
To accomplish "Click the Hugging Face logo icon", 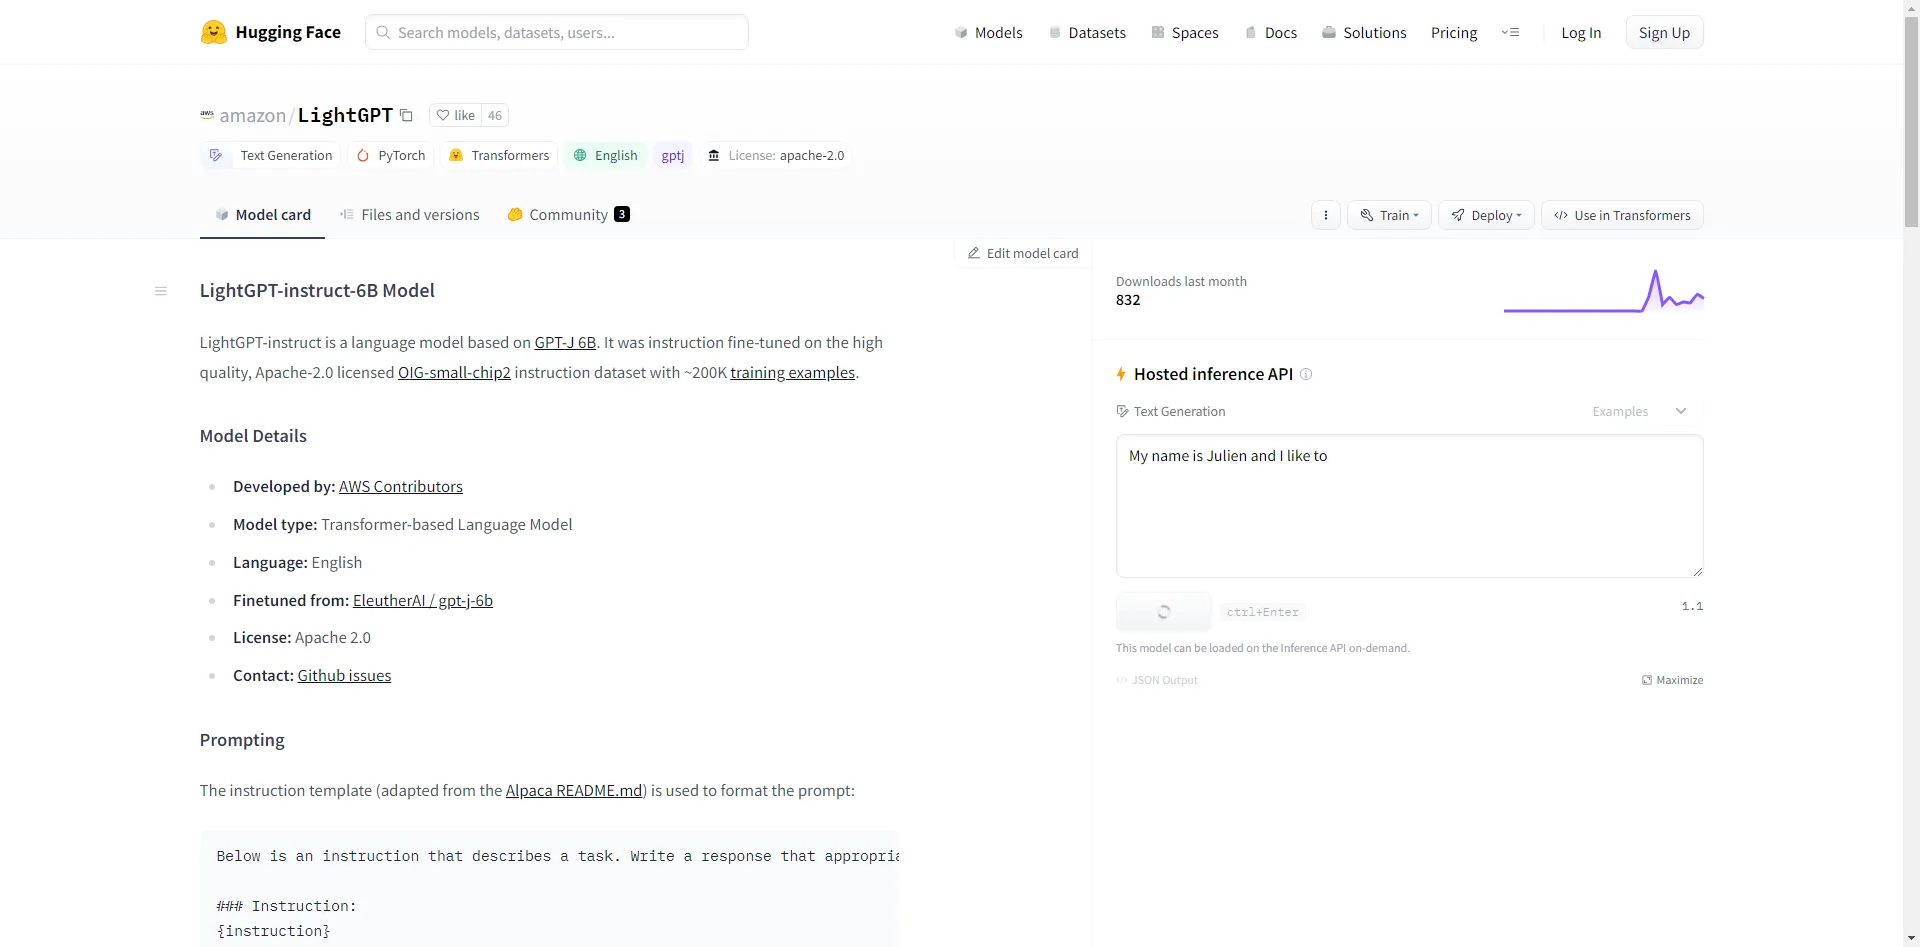I will [213, 32].
